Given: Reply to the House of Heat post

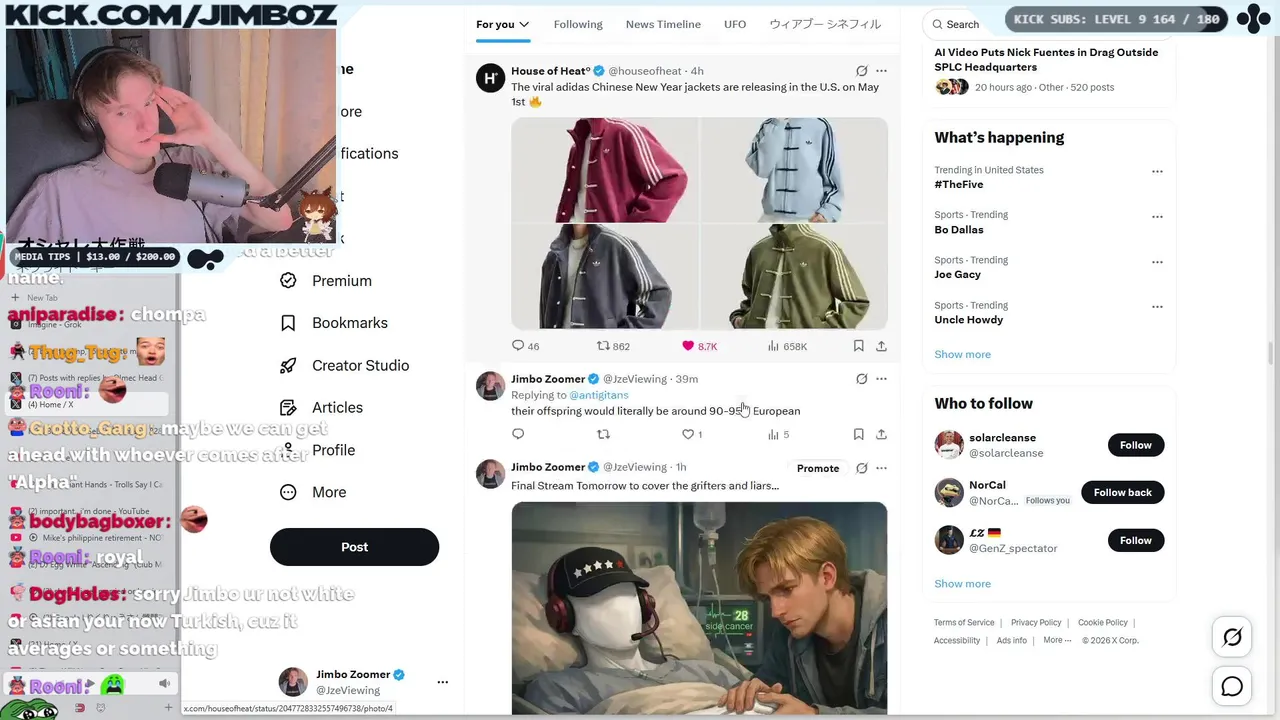Looking at the screenshot, I should pos(525,346).
